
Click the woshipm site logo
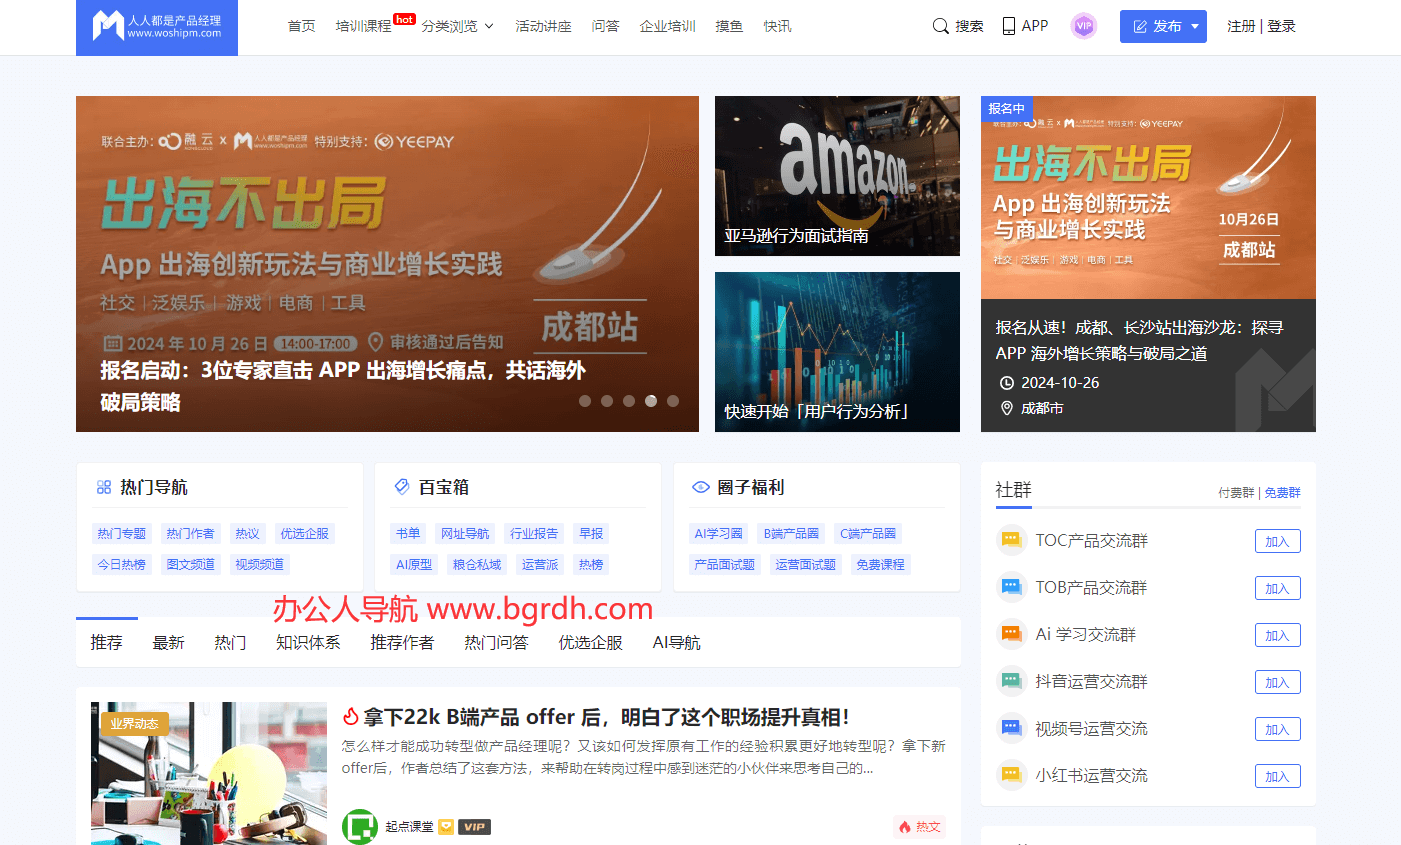pyautogui.click(x=156, y=27)
